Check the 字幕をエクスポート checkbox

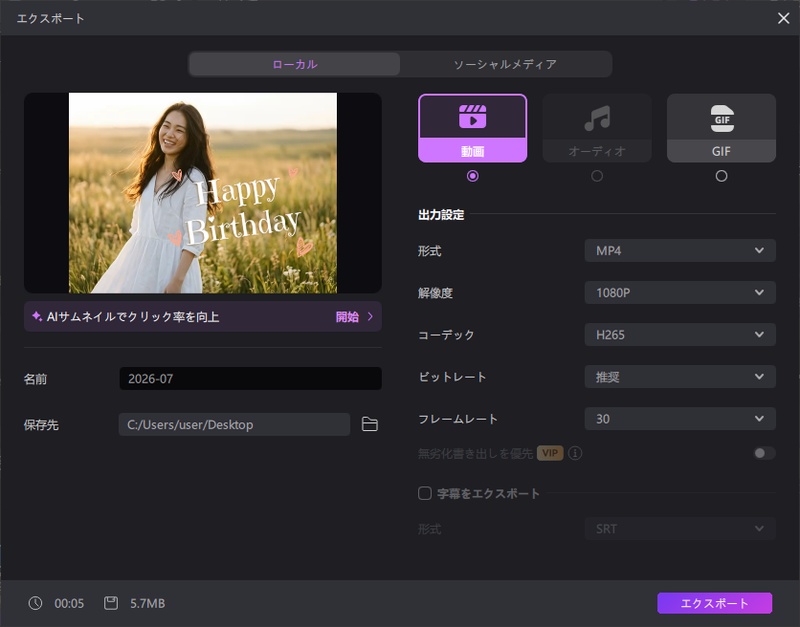[x=424, y=493]
